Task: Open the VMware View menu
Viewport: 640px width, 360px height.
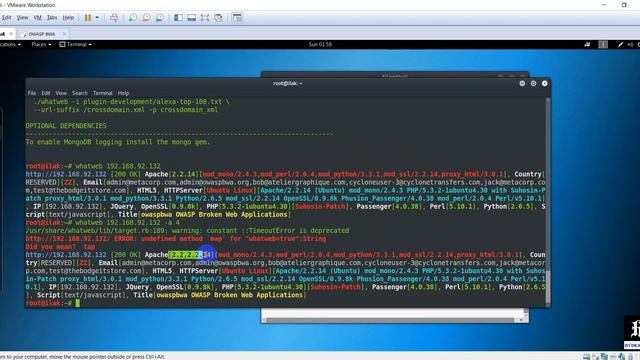Action: point(22,18)
